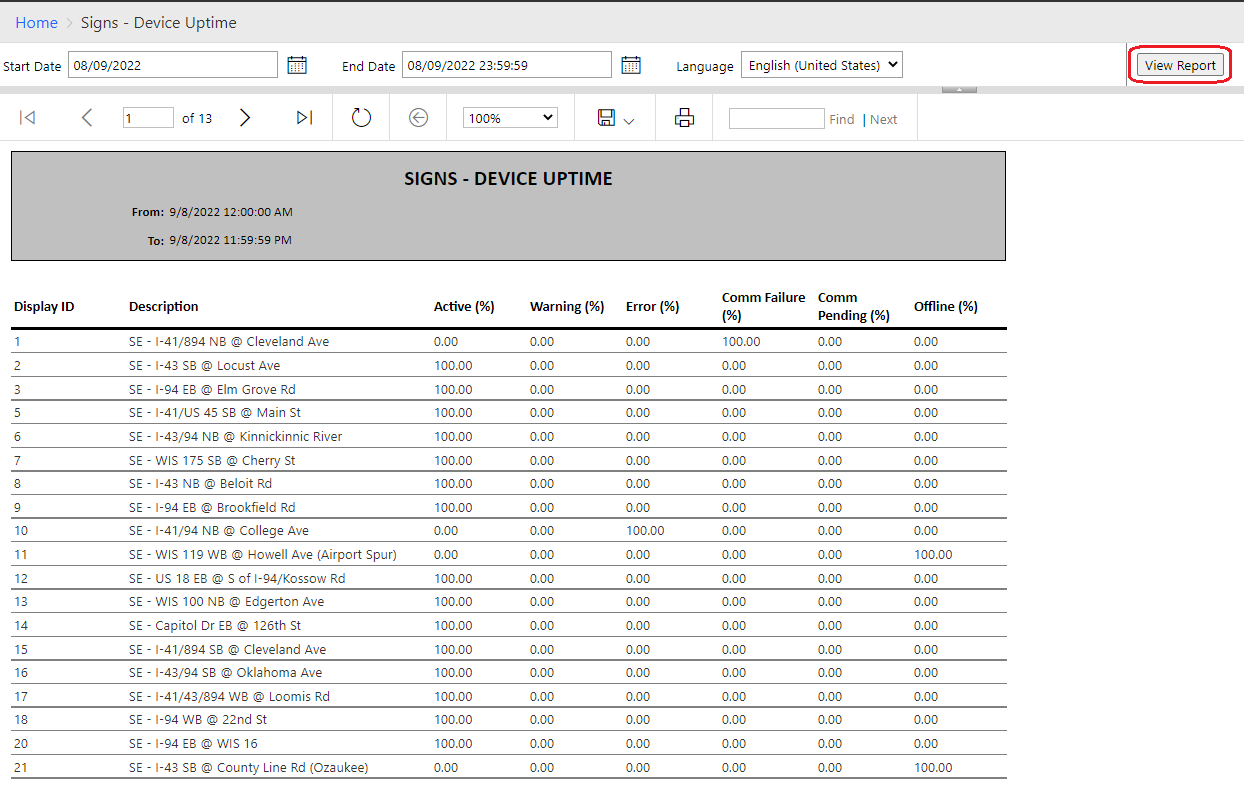This screenshot has height=786, width=1244.
Task: Click the Find text search box
Action: pyautogui.click(x=777, y=118)
